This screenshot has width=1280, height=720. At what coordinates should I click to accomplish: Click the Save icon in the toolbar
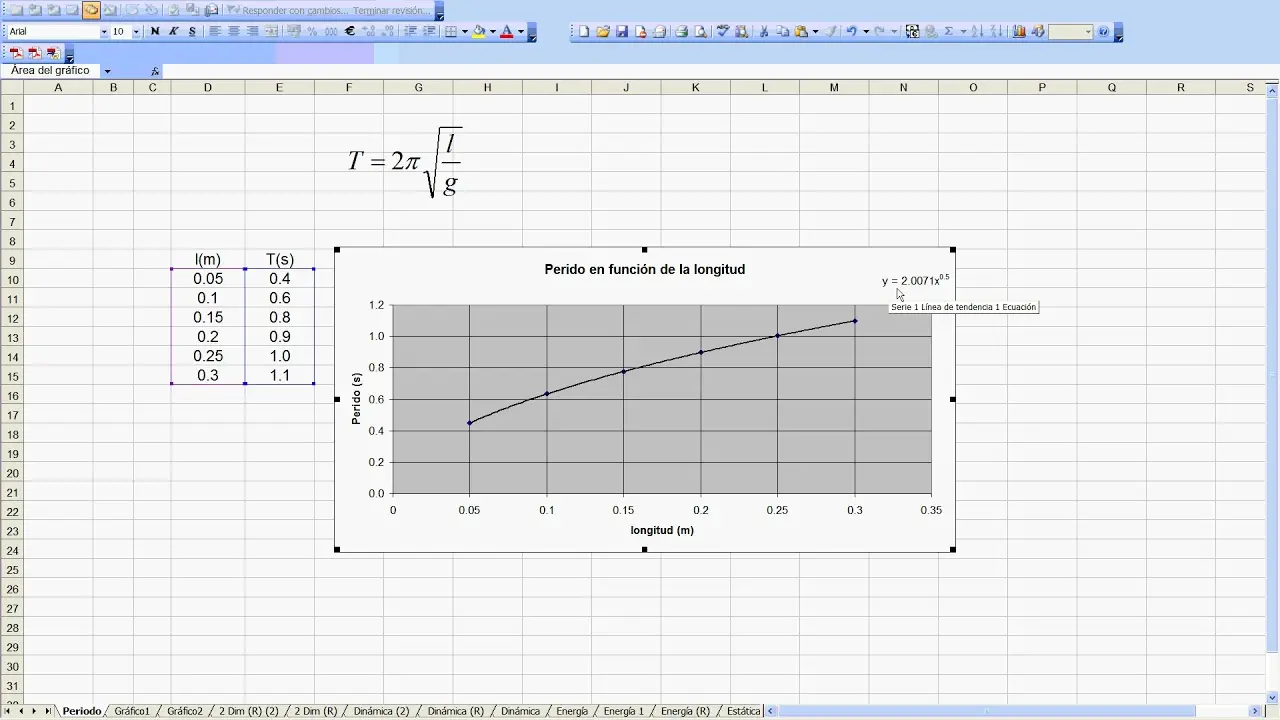click(622, 32)
